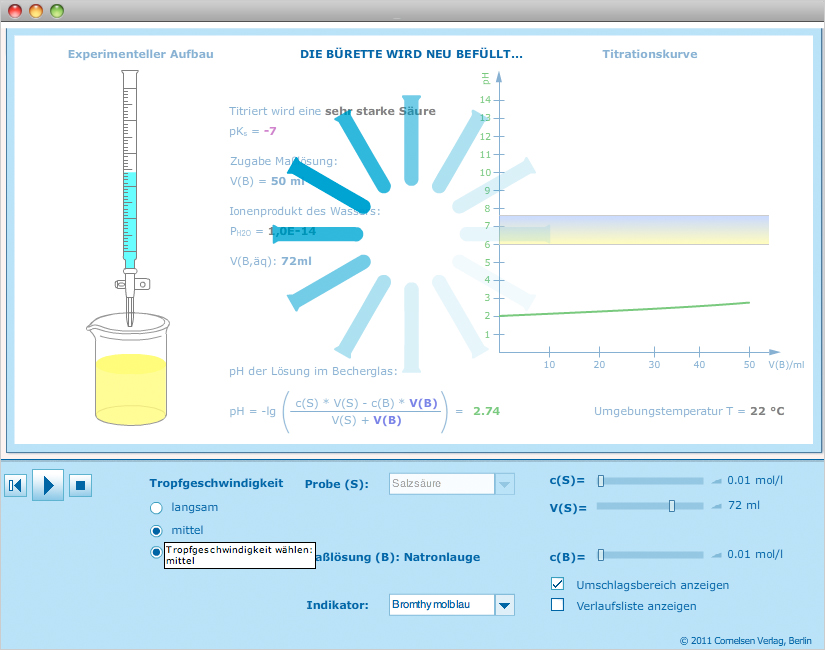Click the c(S) concentration slider handle
Image resolution: width=825 pixels, height=650 pixels.
[601, 481]
